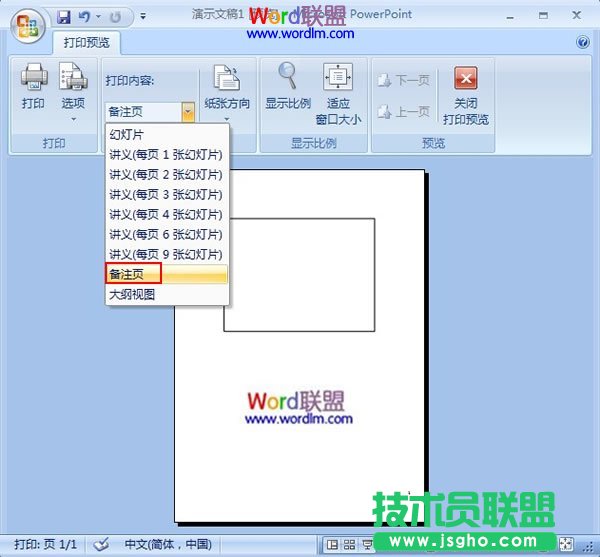Select Notes Pages (备注页) option
The height and width of the screenshot is (557, 600).
coord(167,274)
